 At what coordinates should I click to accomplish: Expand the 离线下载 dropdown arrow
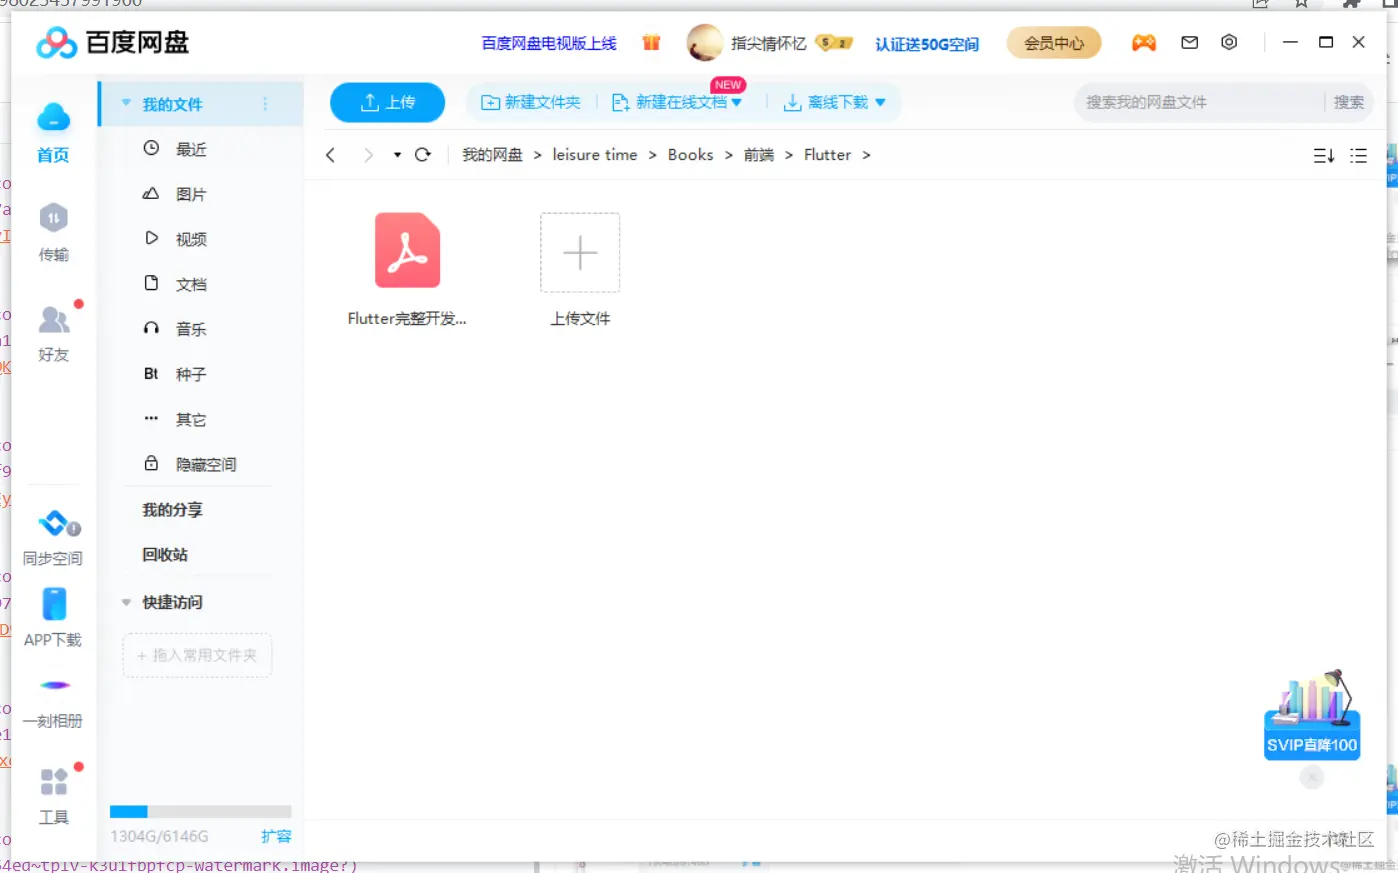click(880, 102)
